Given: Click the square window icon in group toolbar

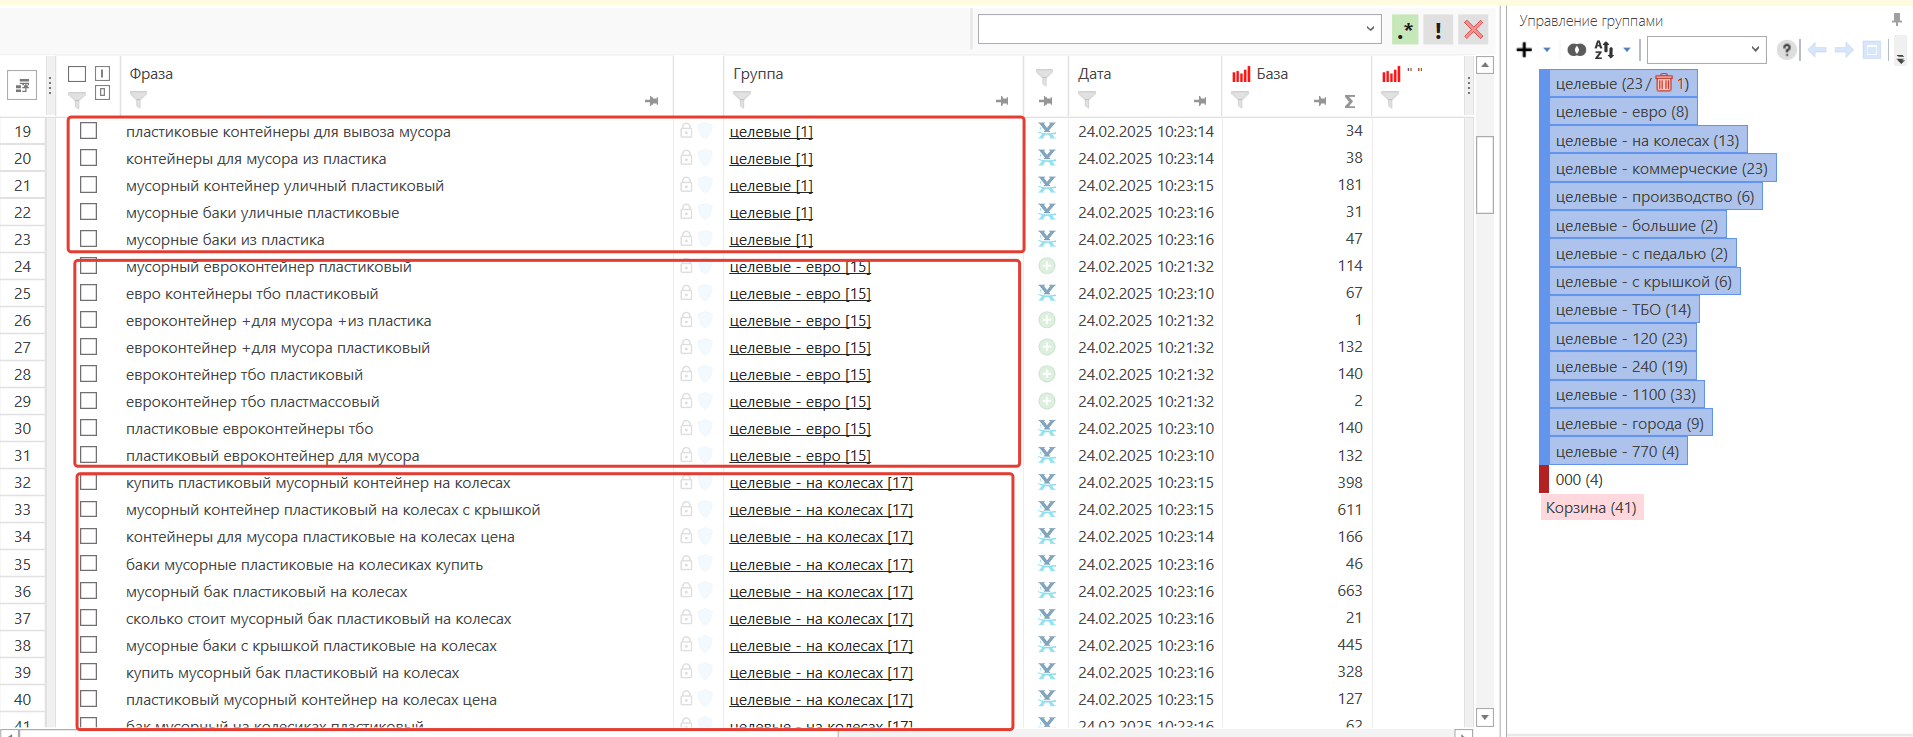Looking at the screenshot, I should [x=1872, y=50].
